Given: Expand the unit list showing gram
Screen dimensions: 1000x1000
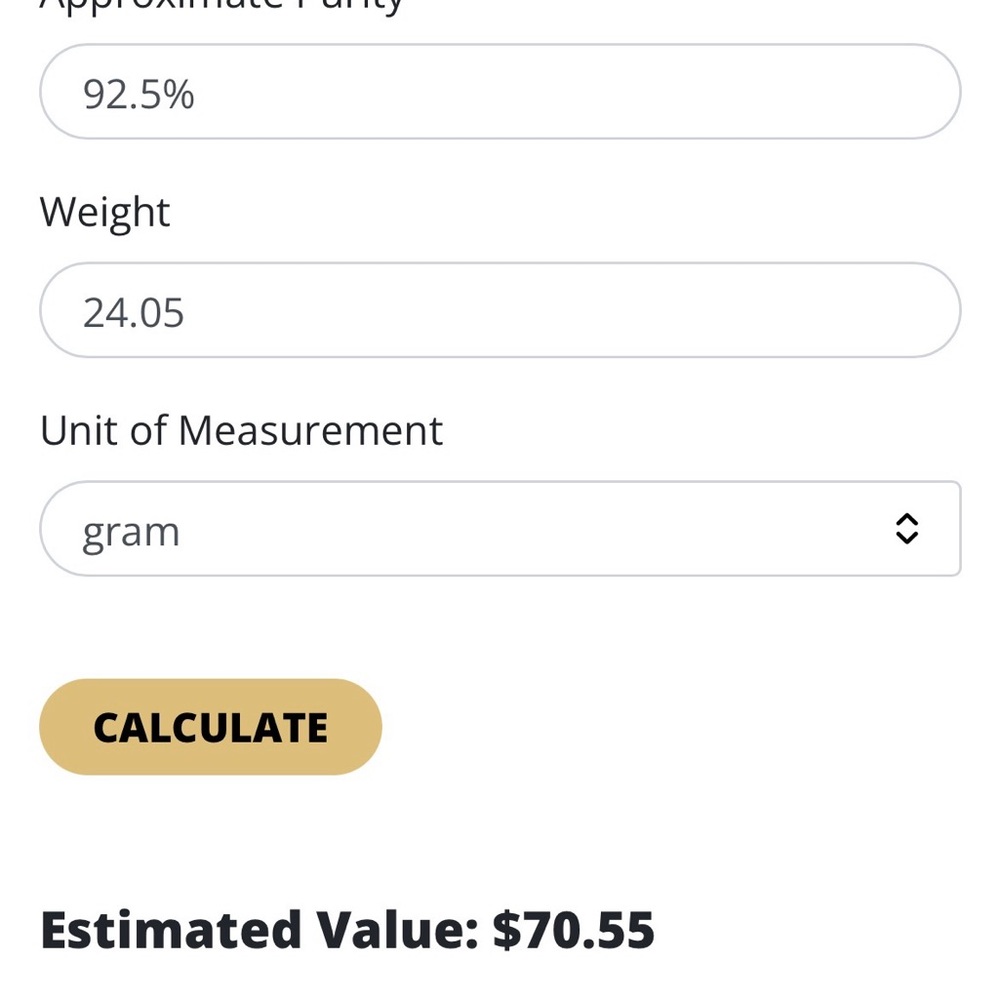Looking at the screenshot, I should [500, 529].
